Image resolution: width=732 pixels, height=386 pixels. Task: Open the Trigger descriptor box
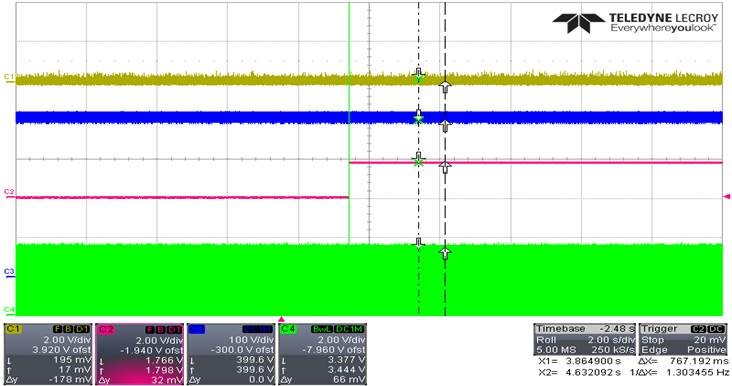click(x=683, y=339)
